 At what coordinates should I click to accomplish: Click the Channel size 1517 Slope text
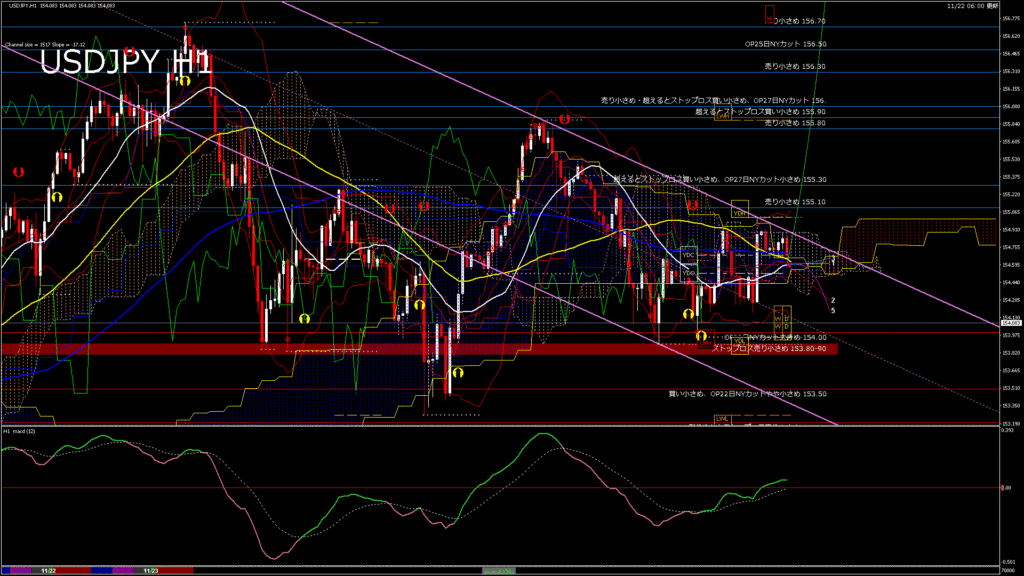45,45
